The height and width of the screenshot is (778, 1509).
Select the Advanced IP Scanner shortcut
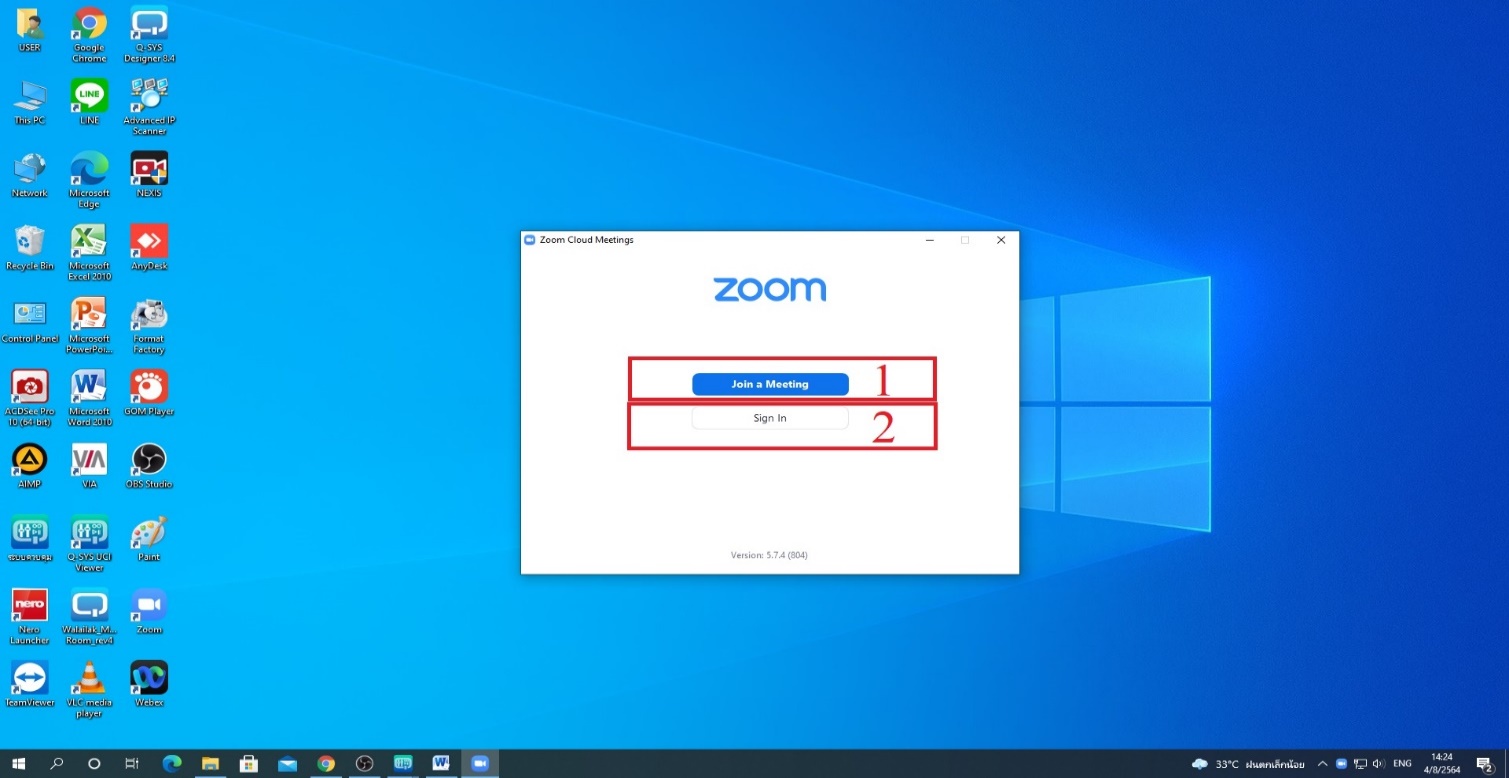click(149, 107)
